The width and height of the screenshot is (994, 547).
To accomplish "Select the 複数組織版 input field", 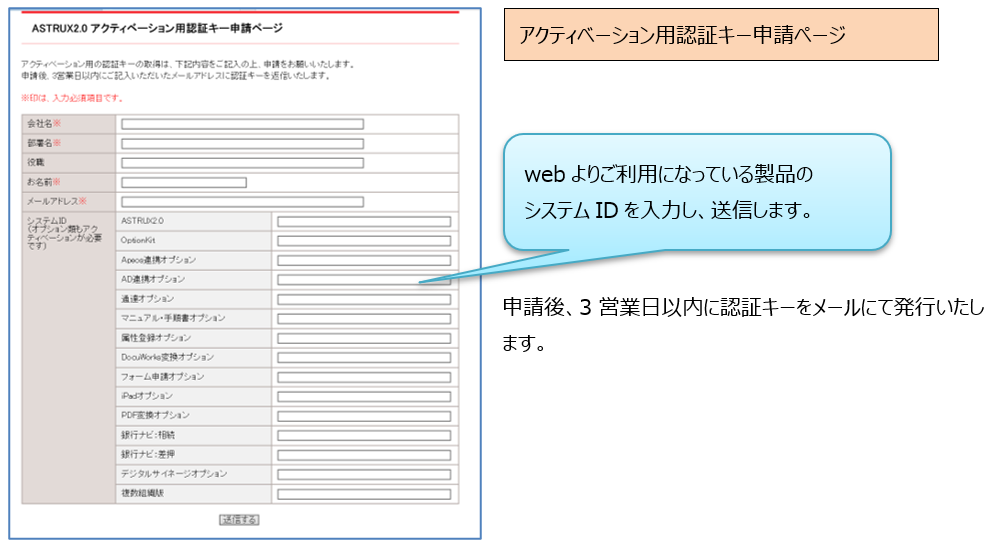I will [364, 494].
